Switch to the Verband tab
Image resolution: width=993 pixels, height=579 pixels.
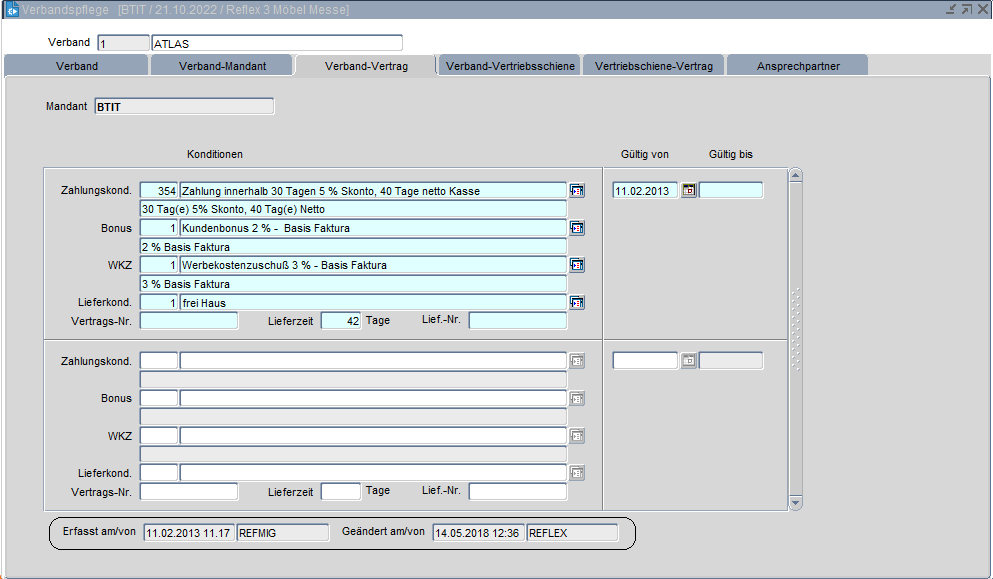pos(75,66)
